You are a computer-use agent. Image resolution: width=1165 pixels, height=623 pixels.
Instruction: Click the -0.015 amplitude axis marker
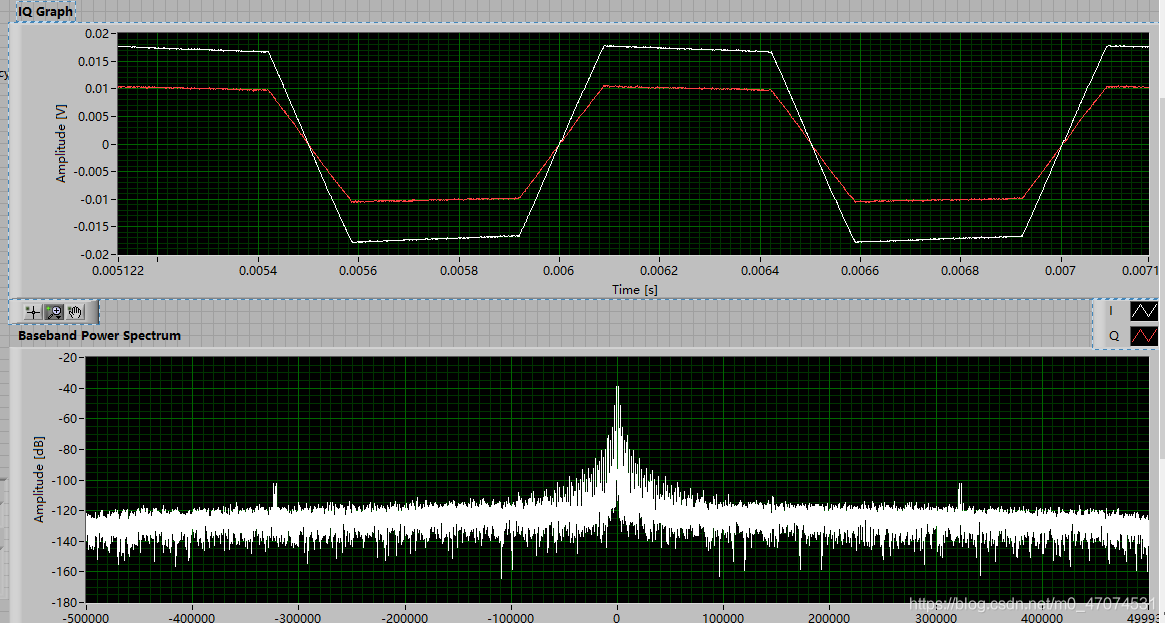(x=91, y=226)
